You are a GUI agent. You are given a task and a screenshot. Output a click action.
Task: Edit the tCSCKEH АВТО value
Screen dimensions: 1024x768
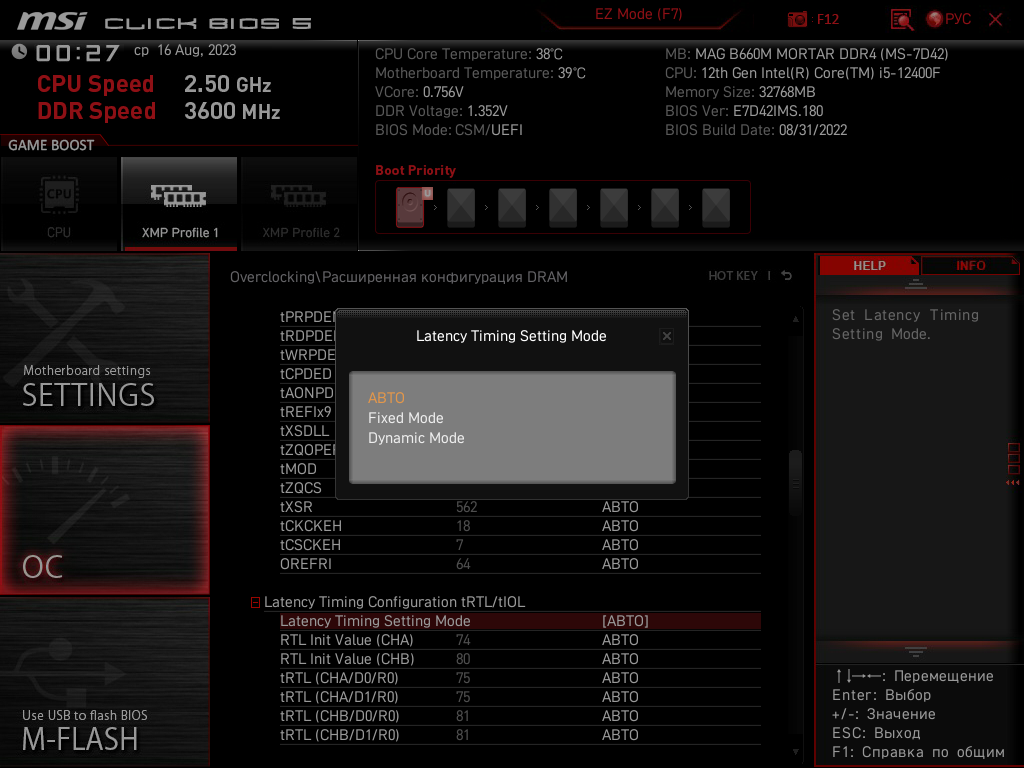pyautogui.click(x=620, y=545)
